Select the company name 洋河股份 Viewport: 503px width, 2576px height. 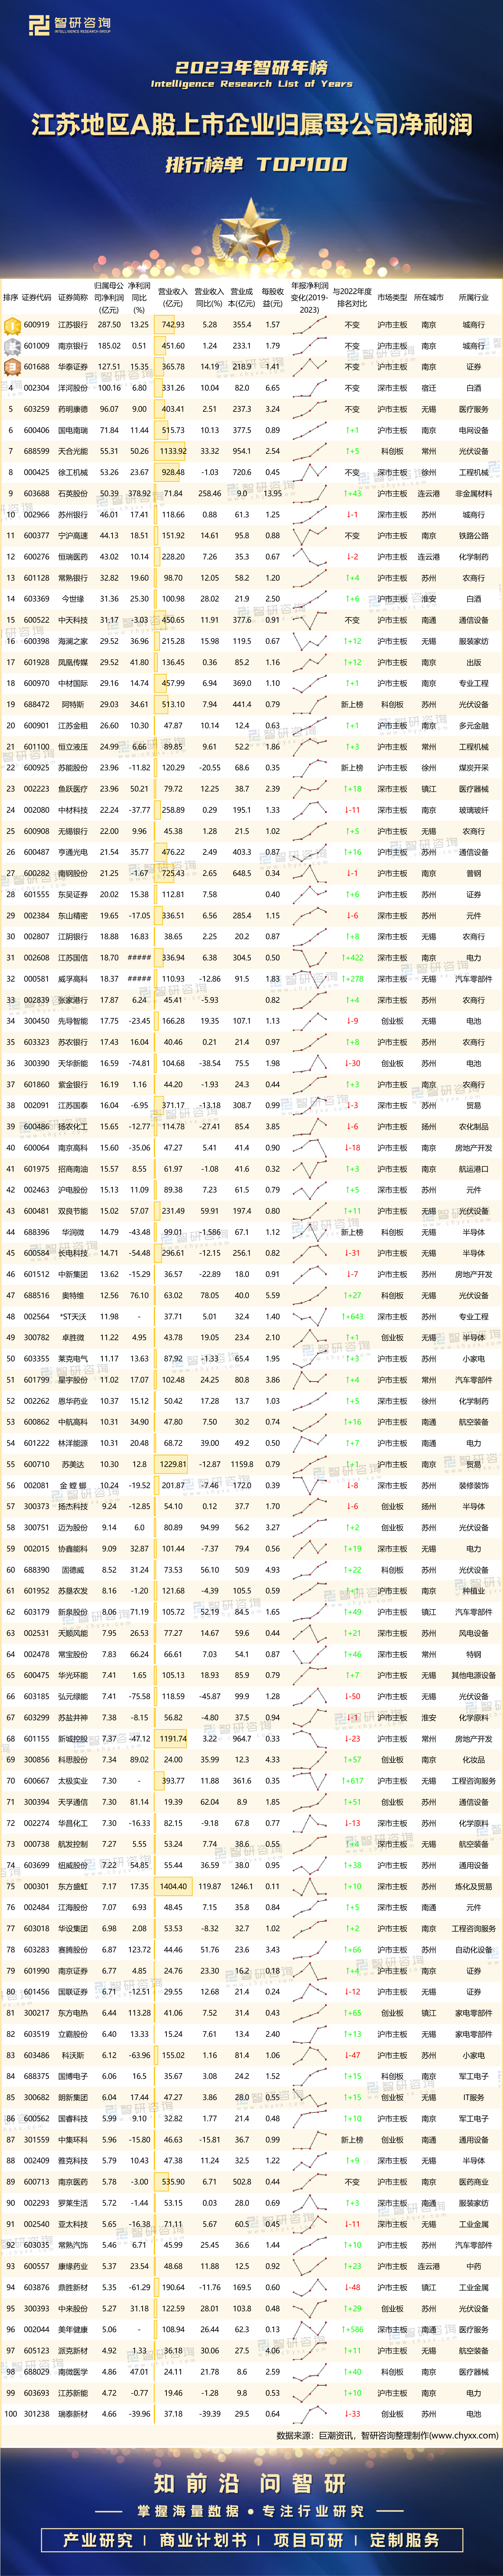click(73, 388)
